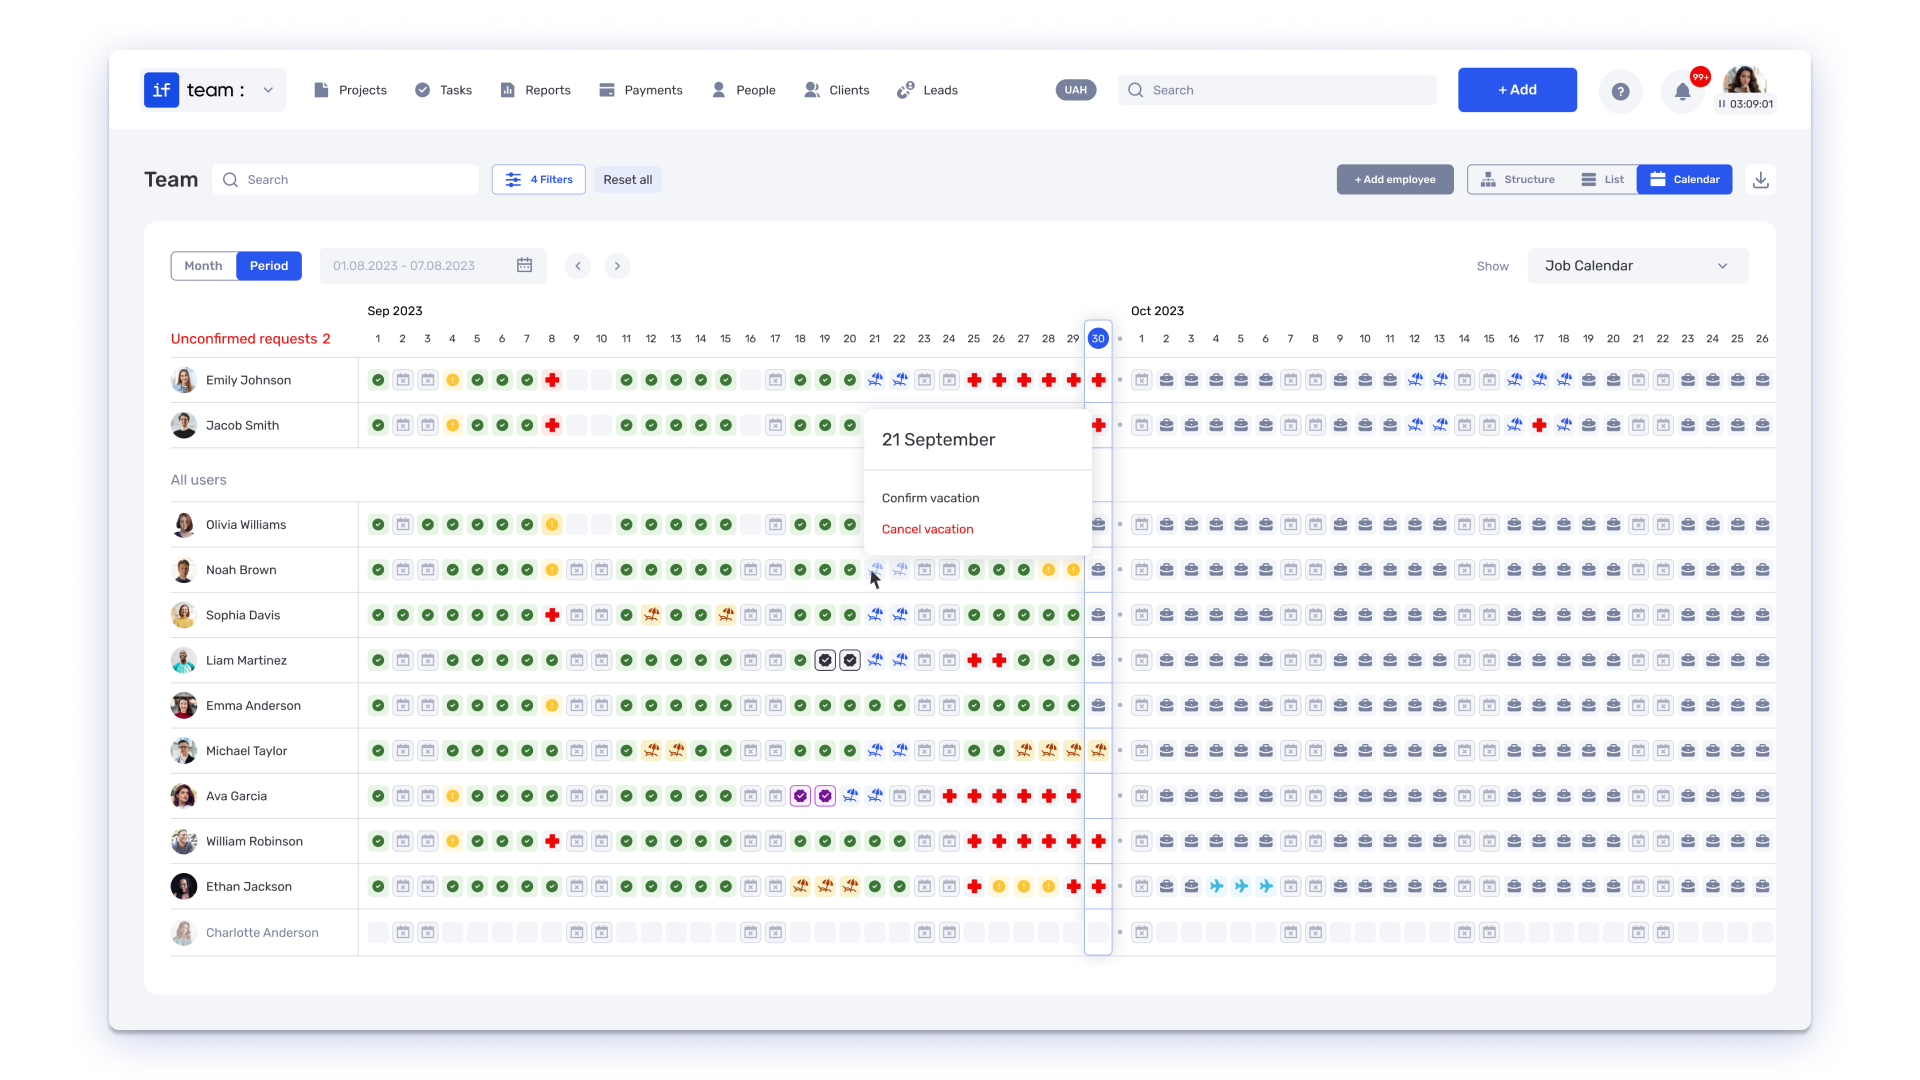Click the team logo icon
Screen dimensions: 1920x1080
(x=161, y=90)
